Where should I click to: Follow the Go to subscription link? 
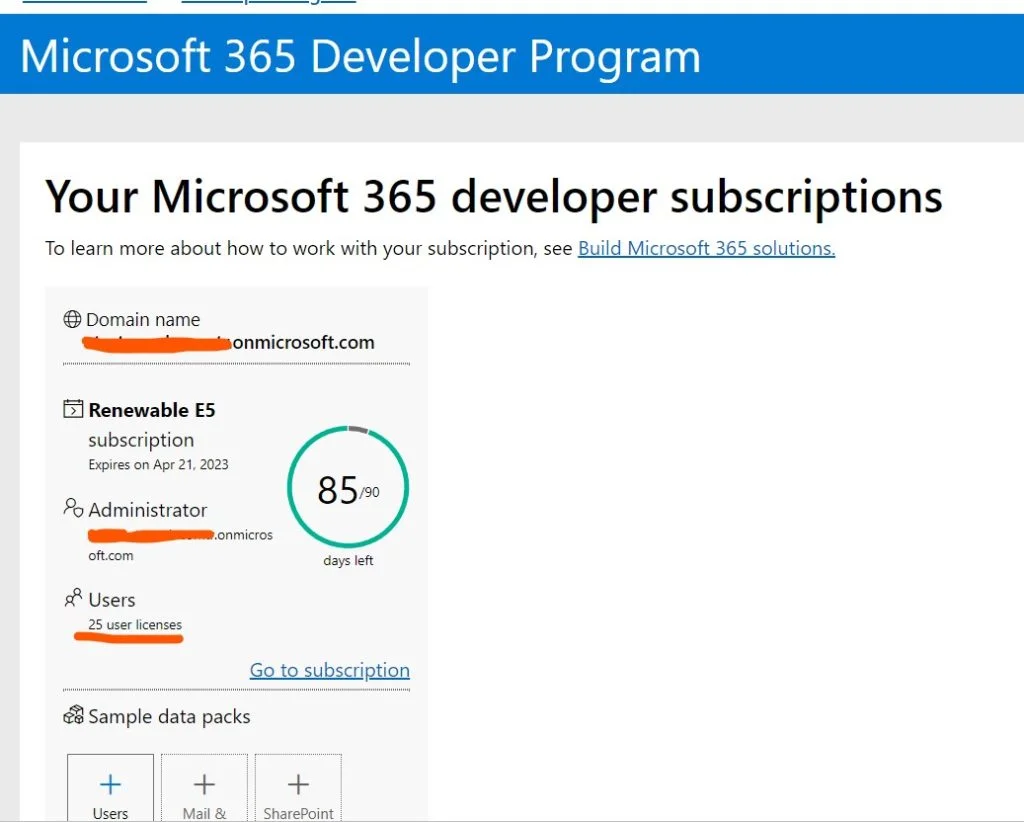[x=329, y=670]
